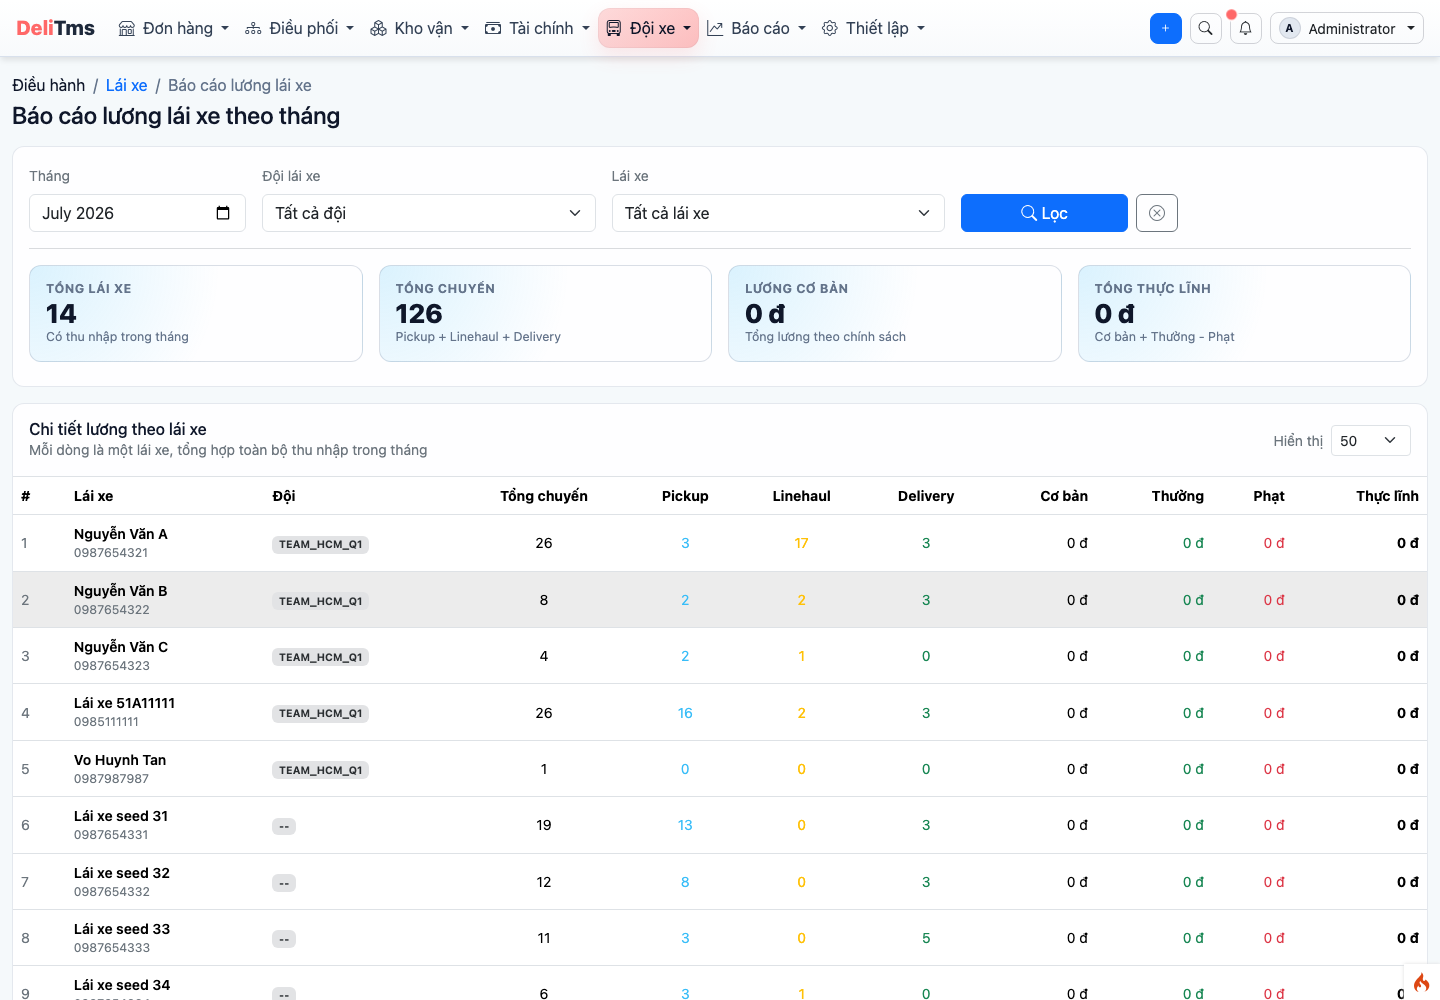Expand the Đội lái xe dropdown
1440x1000 pixels.
428,213
